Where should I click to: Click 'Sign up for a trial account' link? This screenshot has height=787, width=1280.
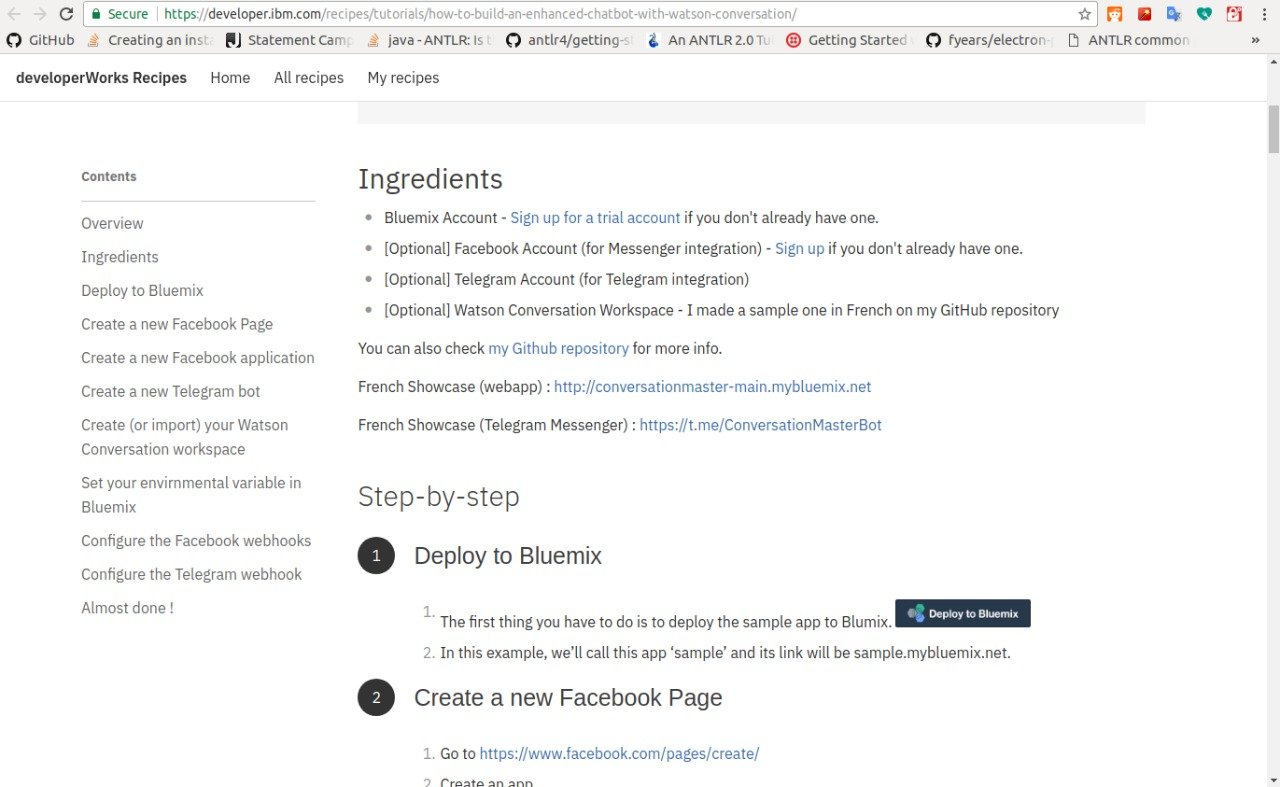pyautogui.click(x=595, y=218)
